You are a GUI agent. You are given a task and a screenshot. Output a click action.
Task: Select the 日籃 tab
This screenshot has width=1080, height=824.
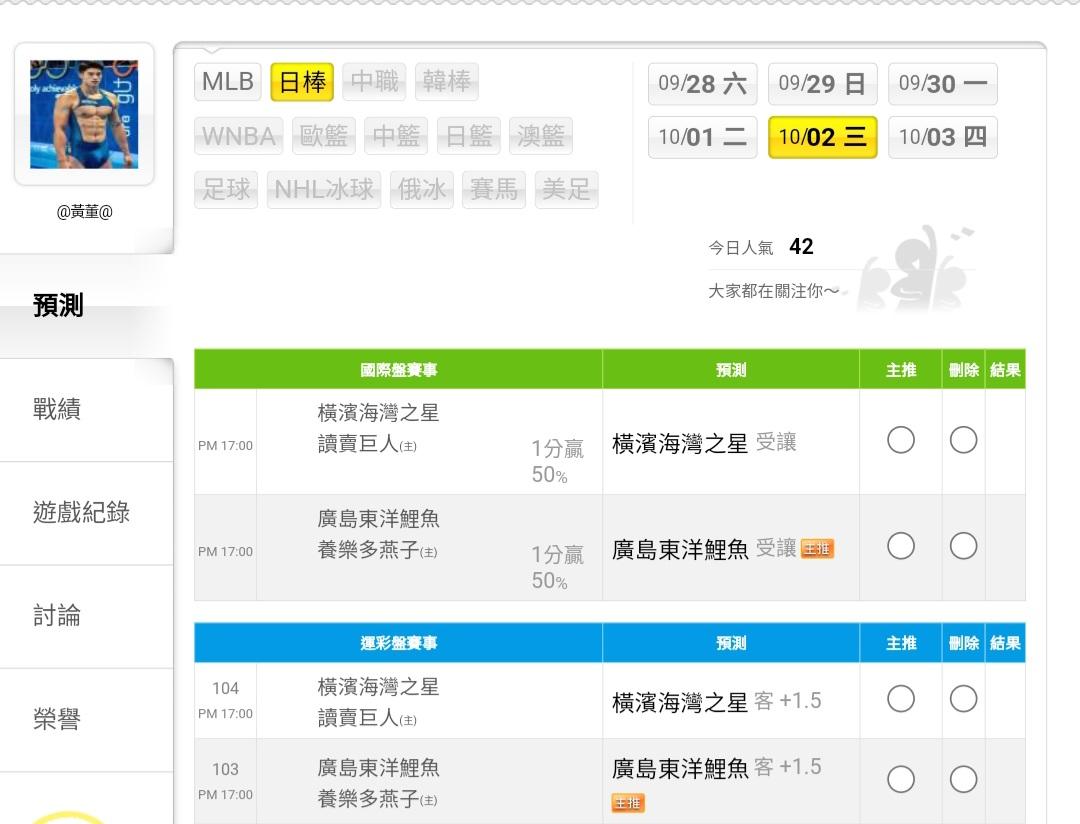[469, 136]
